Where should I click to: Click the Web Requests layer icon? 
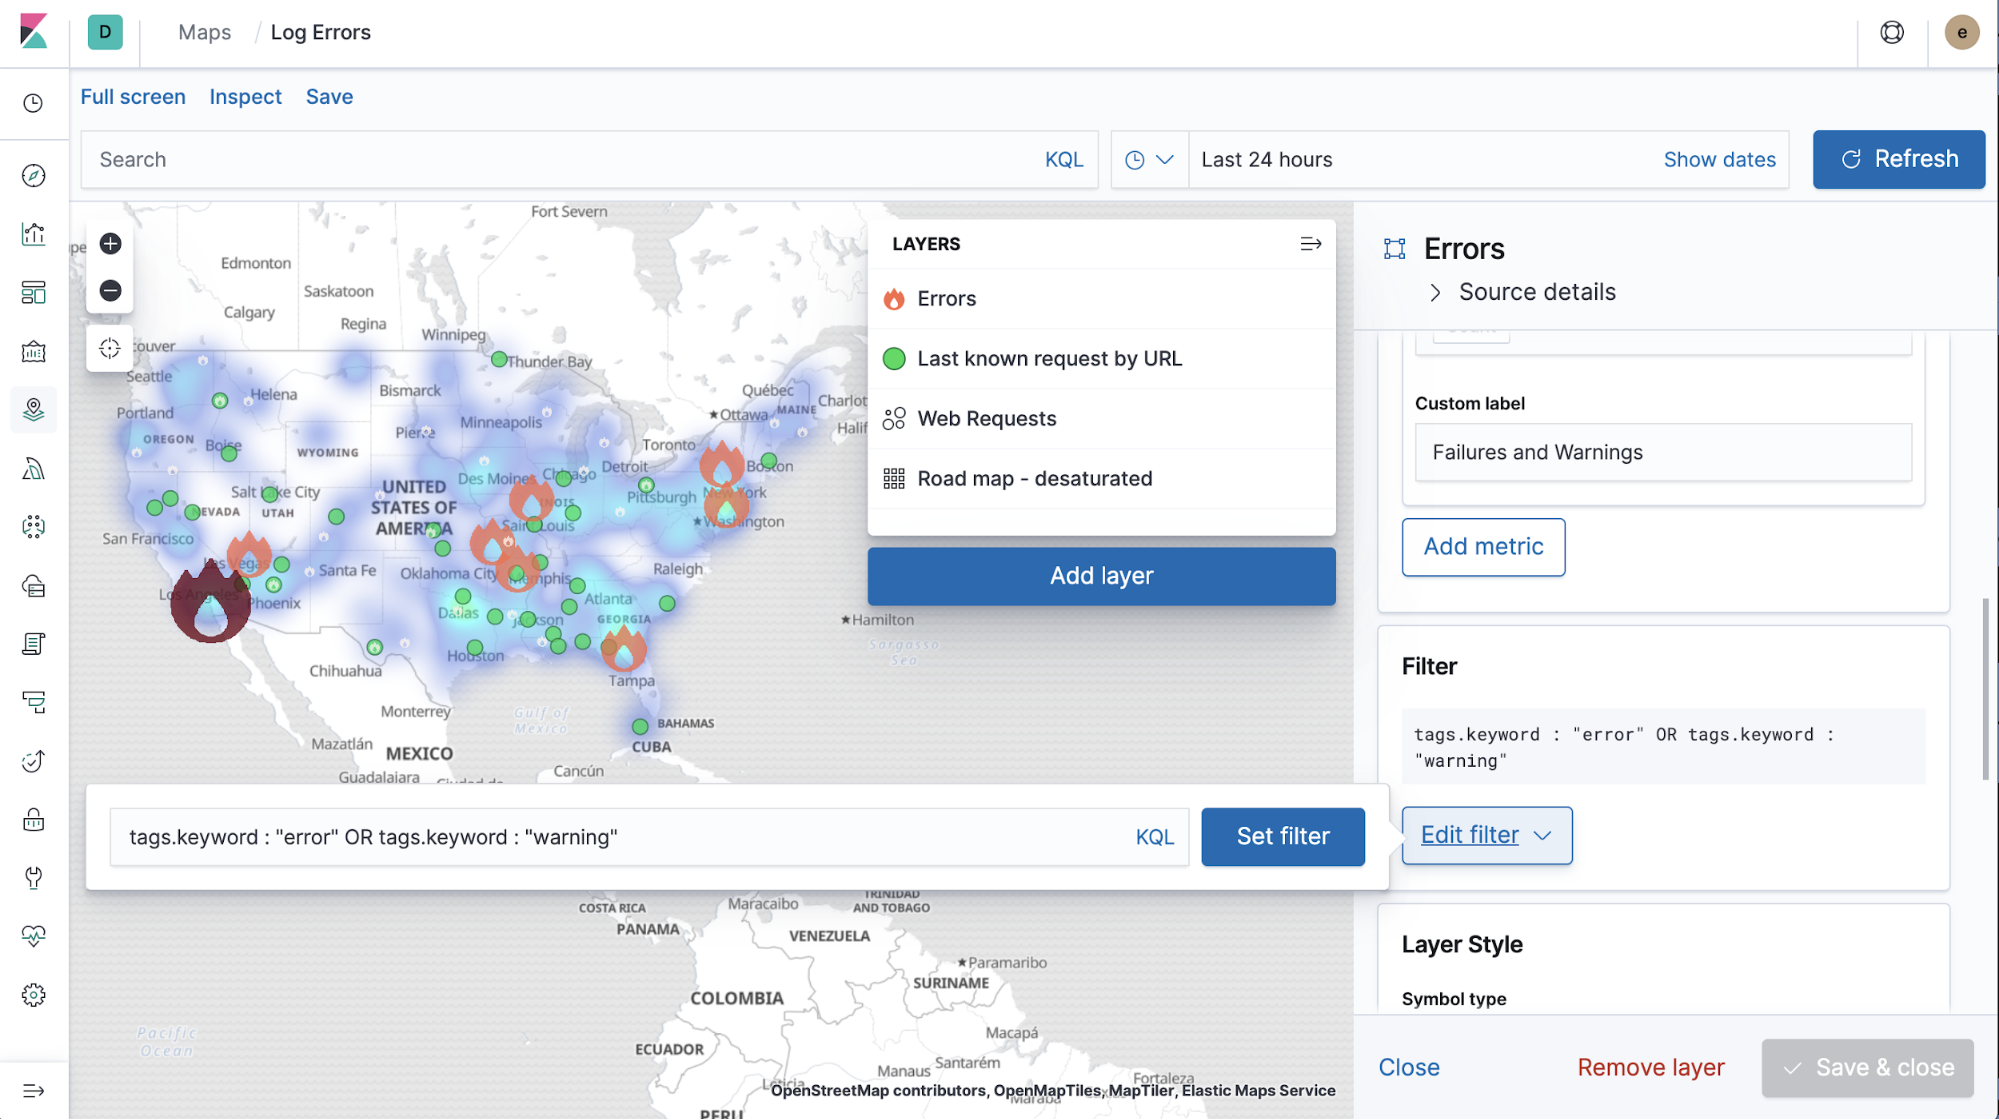point(894,419)
